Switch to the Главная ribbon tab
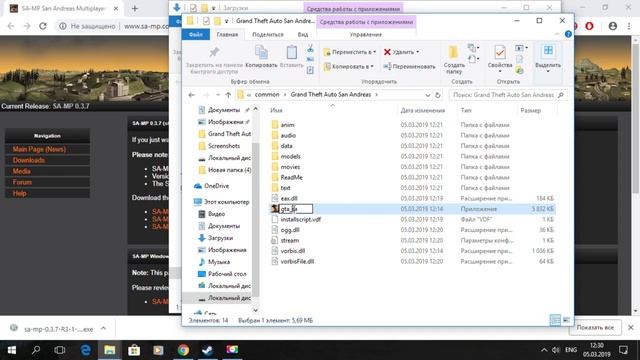Image resolution: width=640 pixels, height=360 pixels. tap(227, 35)
